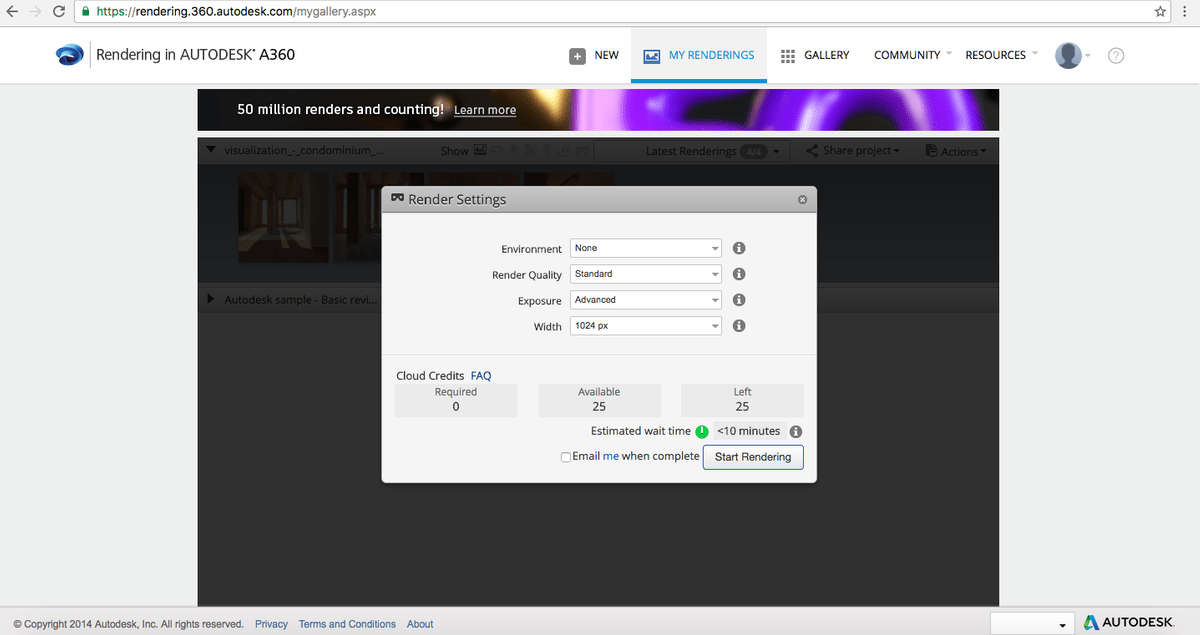Open the Environment dropdown
The height and width of the screenshot is (635, 1200).
pyautogui.click(x=646, y=248)
